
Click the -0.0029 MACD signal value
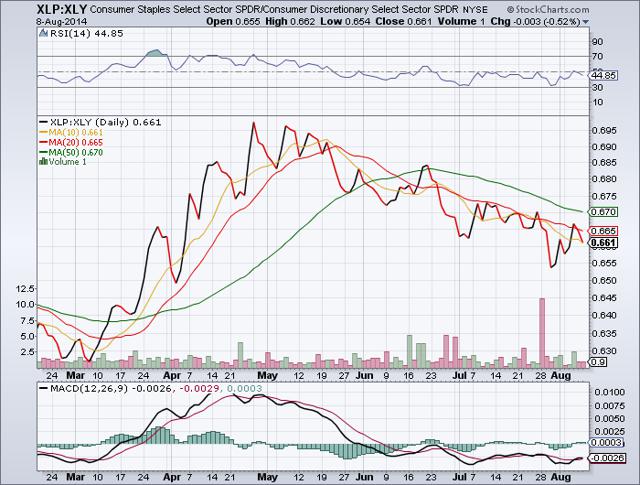(200, 388)
